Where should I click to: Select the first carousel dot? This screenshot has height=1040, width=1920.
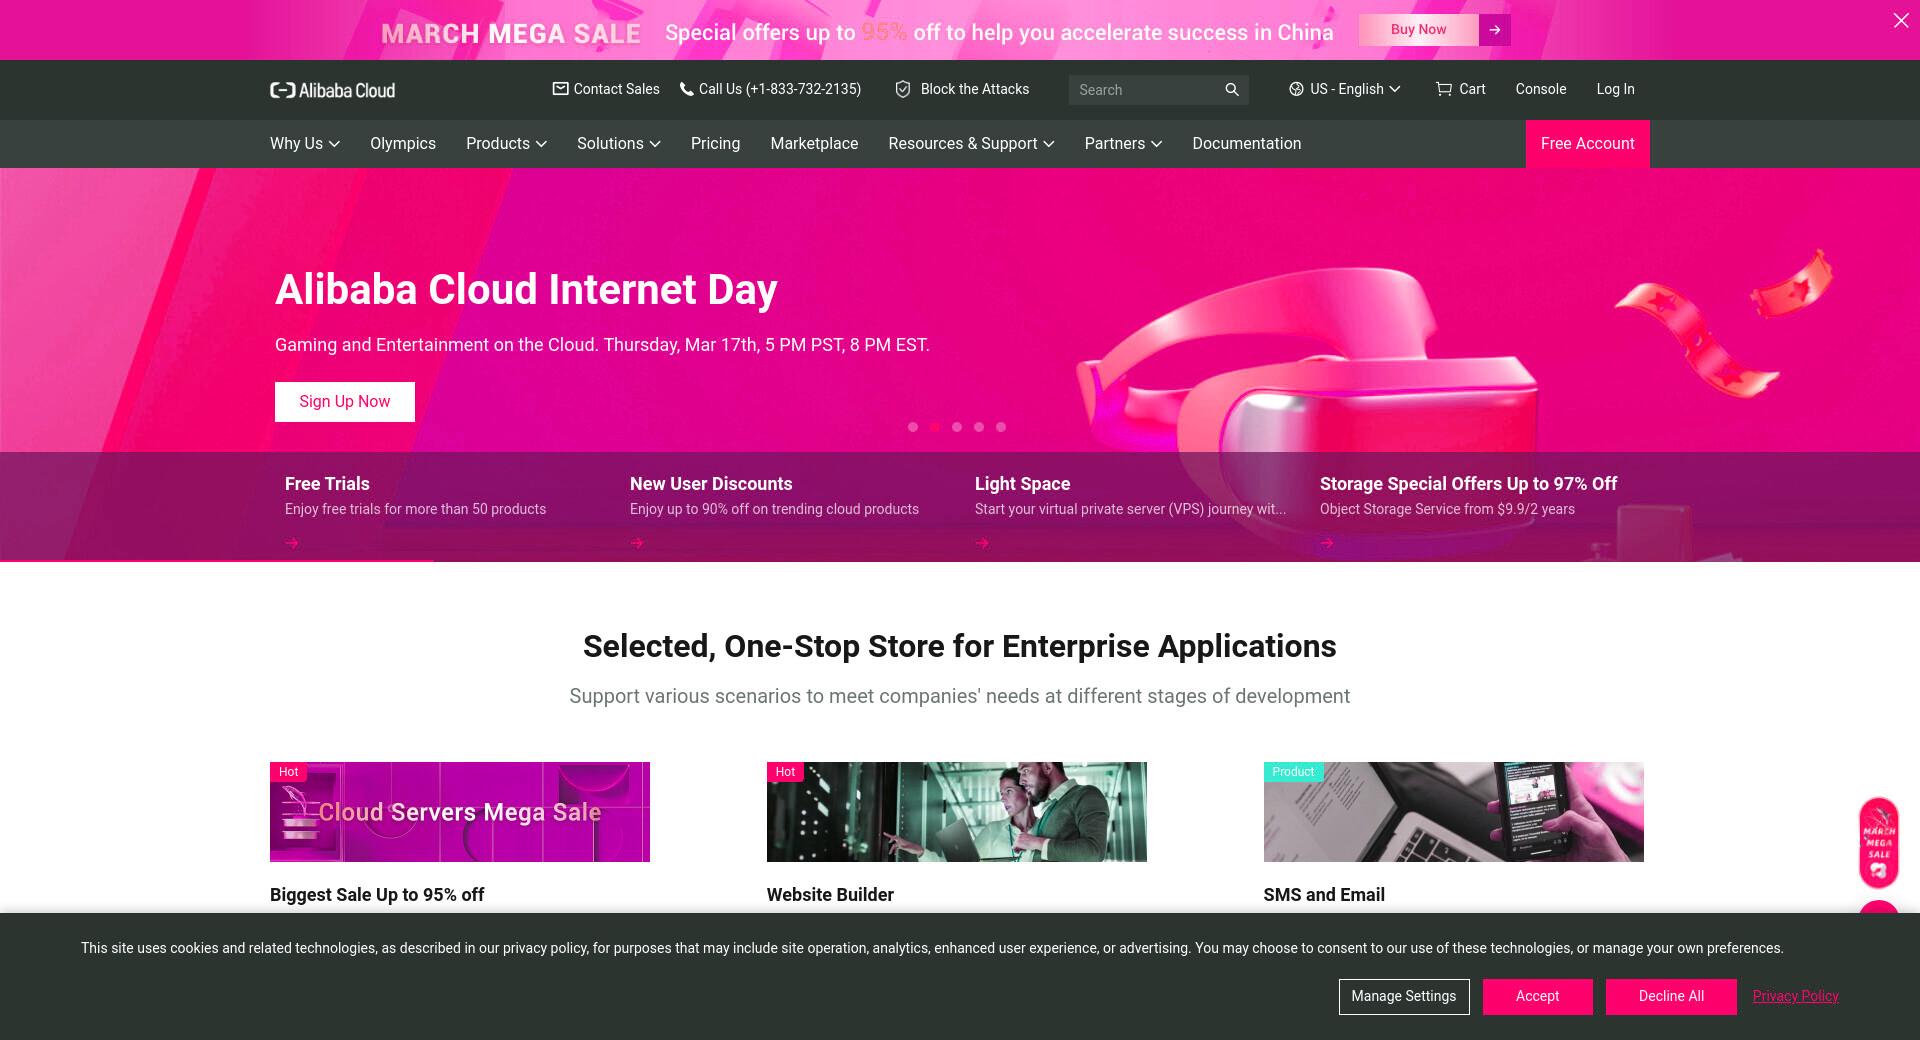coord(913,427)
